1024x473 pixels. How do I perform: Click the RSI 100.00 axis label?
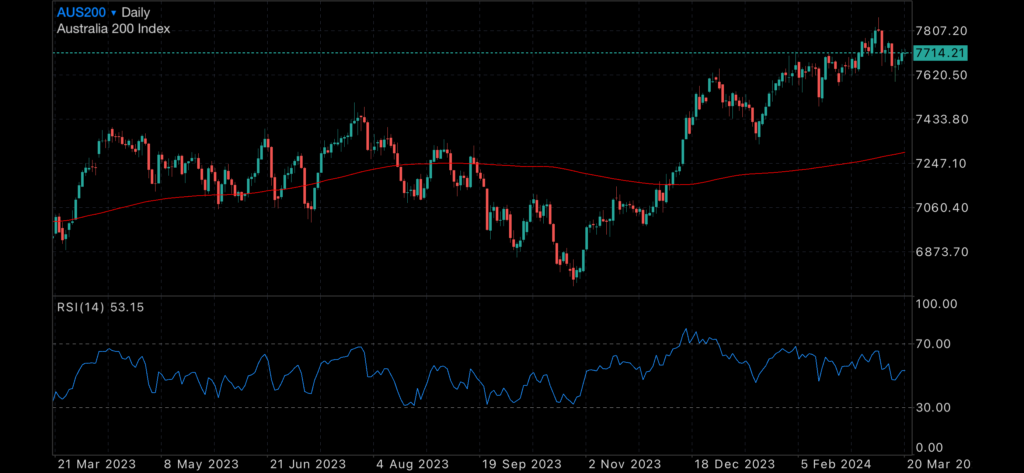click(x=938, y=304)
